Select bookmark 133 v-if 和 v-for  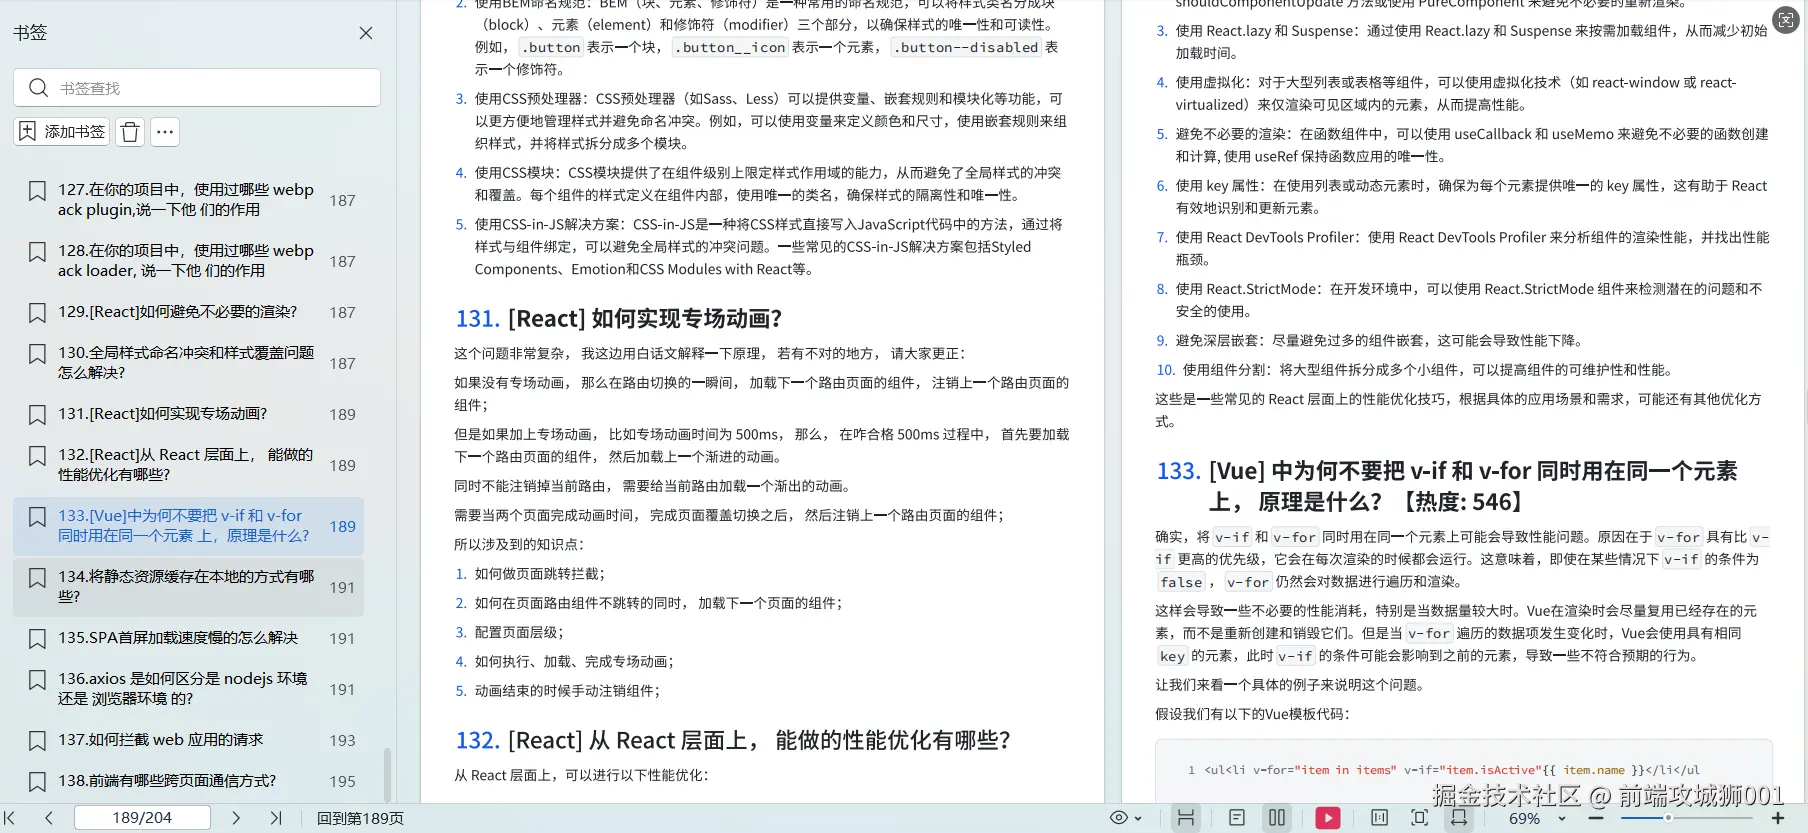(188, 526)
